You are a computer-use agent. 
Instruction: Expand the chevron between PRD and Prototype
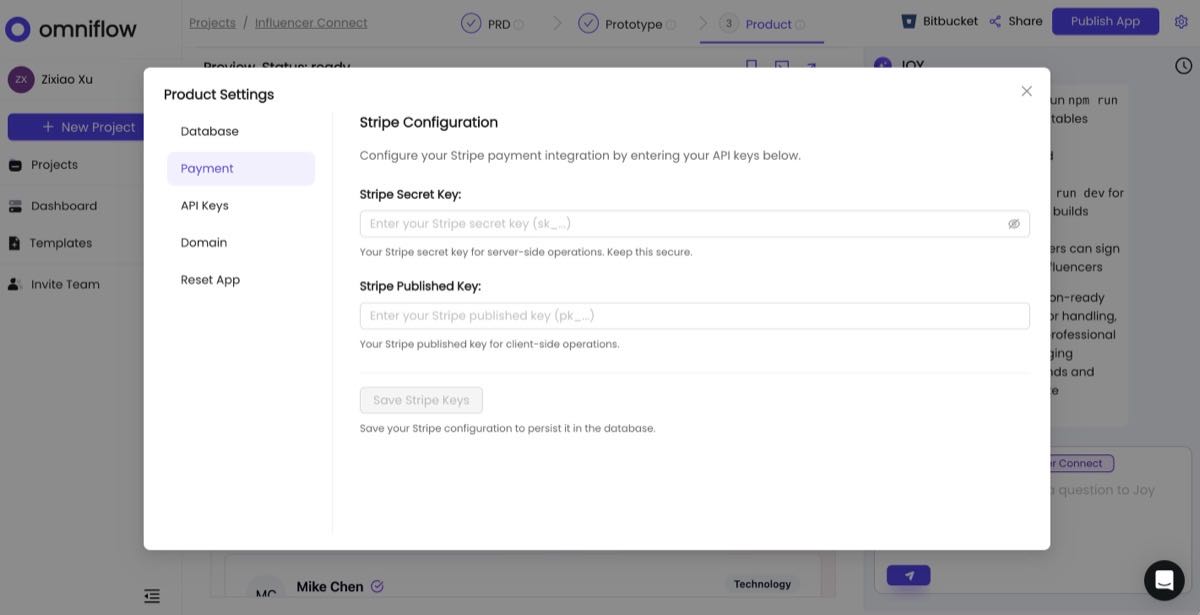[558, 22]
